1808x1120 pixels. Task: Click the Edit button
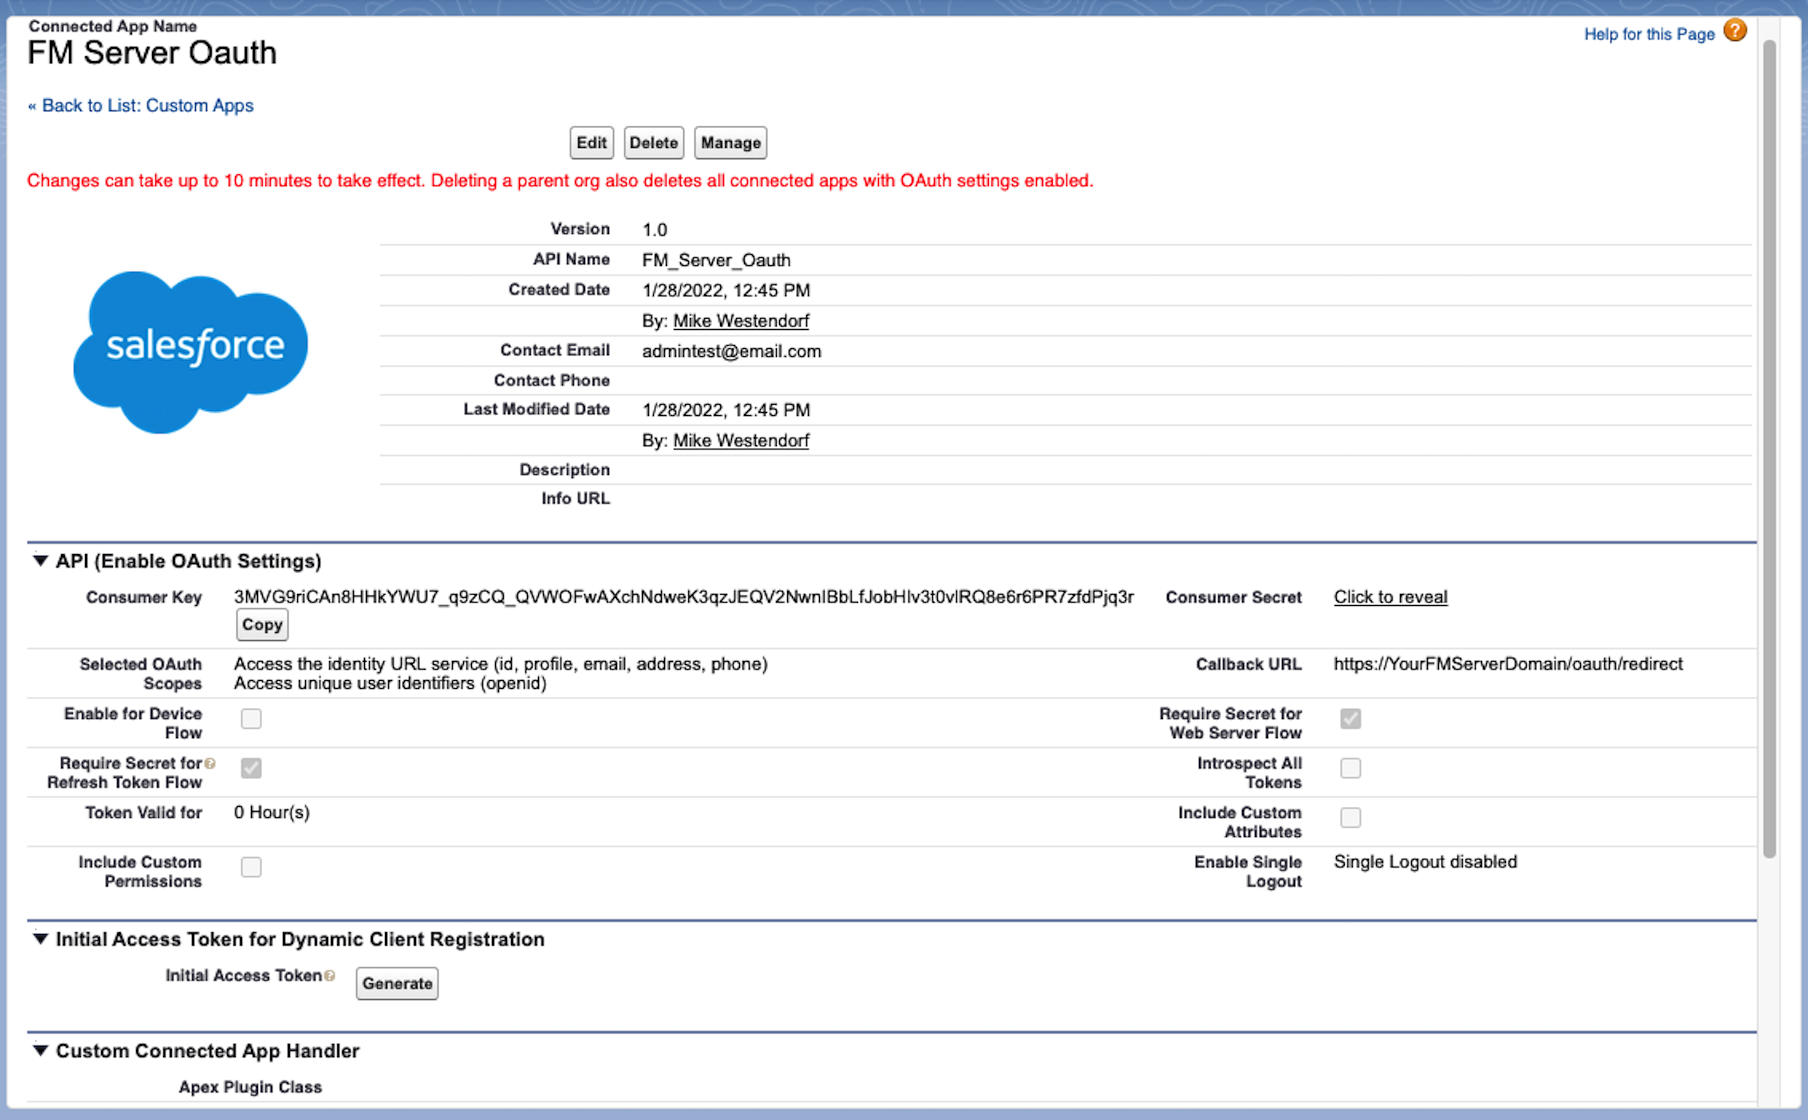click(x=591, y=143)
